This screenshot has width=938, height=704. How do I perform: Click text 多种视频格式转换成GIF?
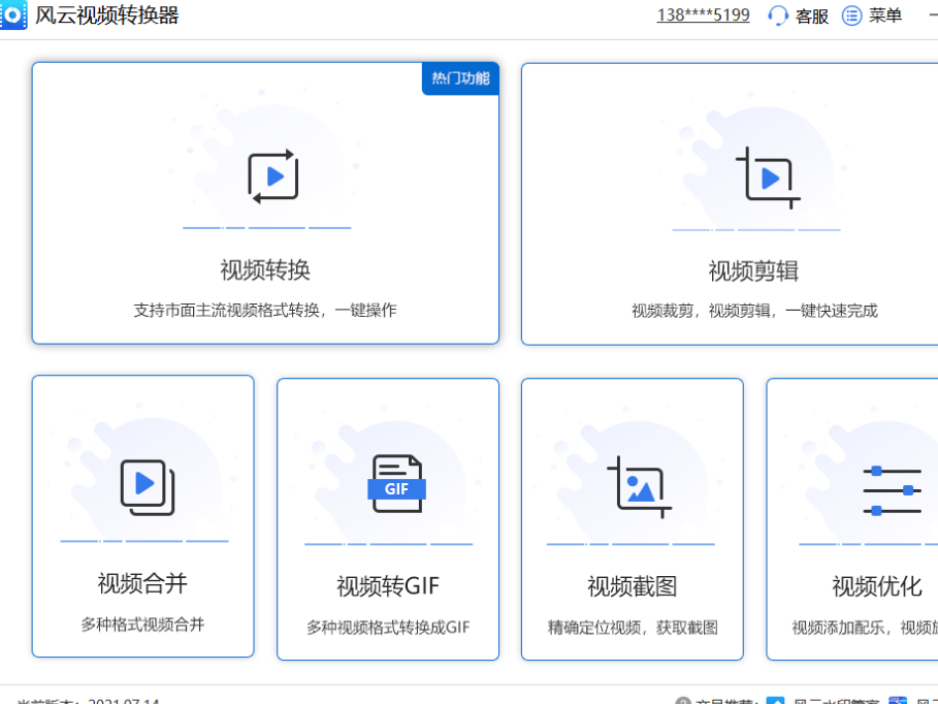point(388,627)
